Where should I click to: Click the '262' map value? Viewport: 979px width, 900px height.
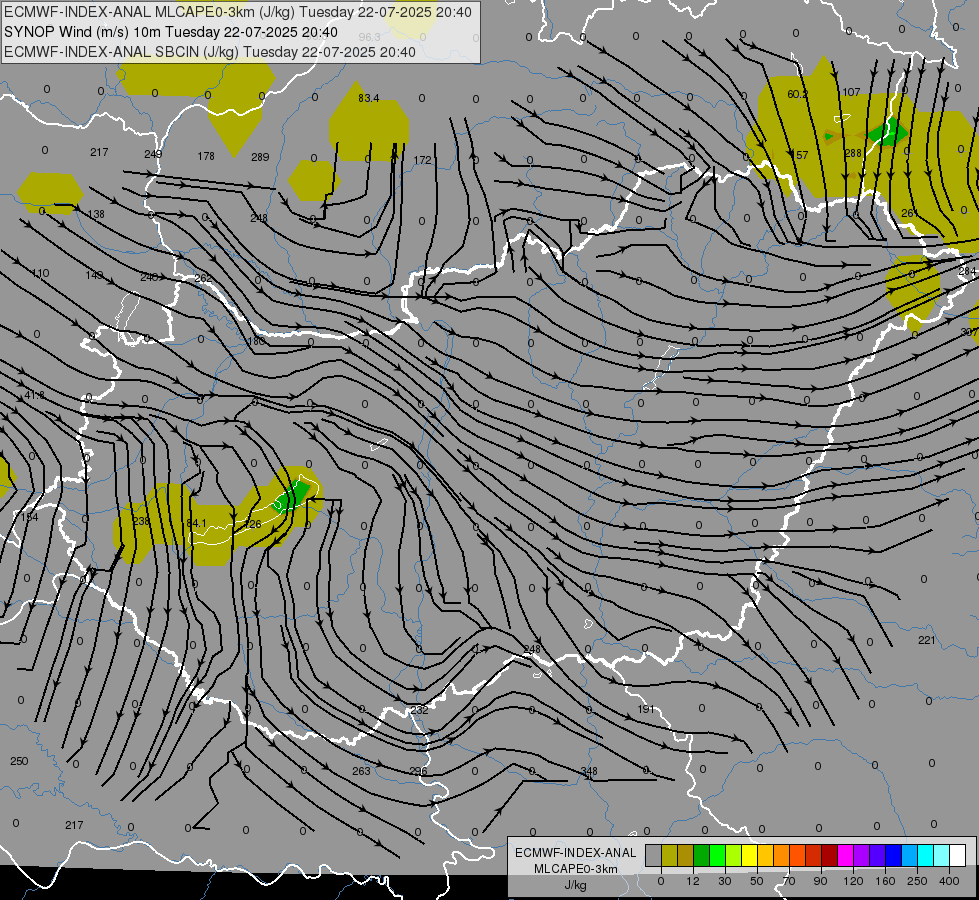click(203, 279)
